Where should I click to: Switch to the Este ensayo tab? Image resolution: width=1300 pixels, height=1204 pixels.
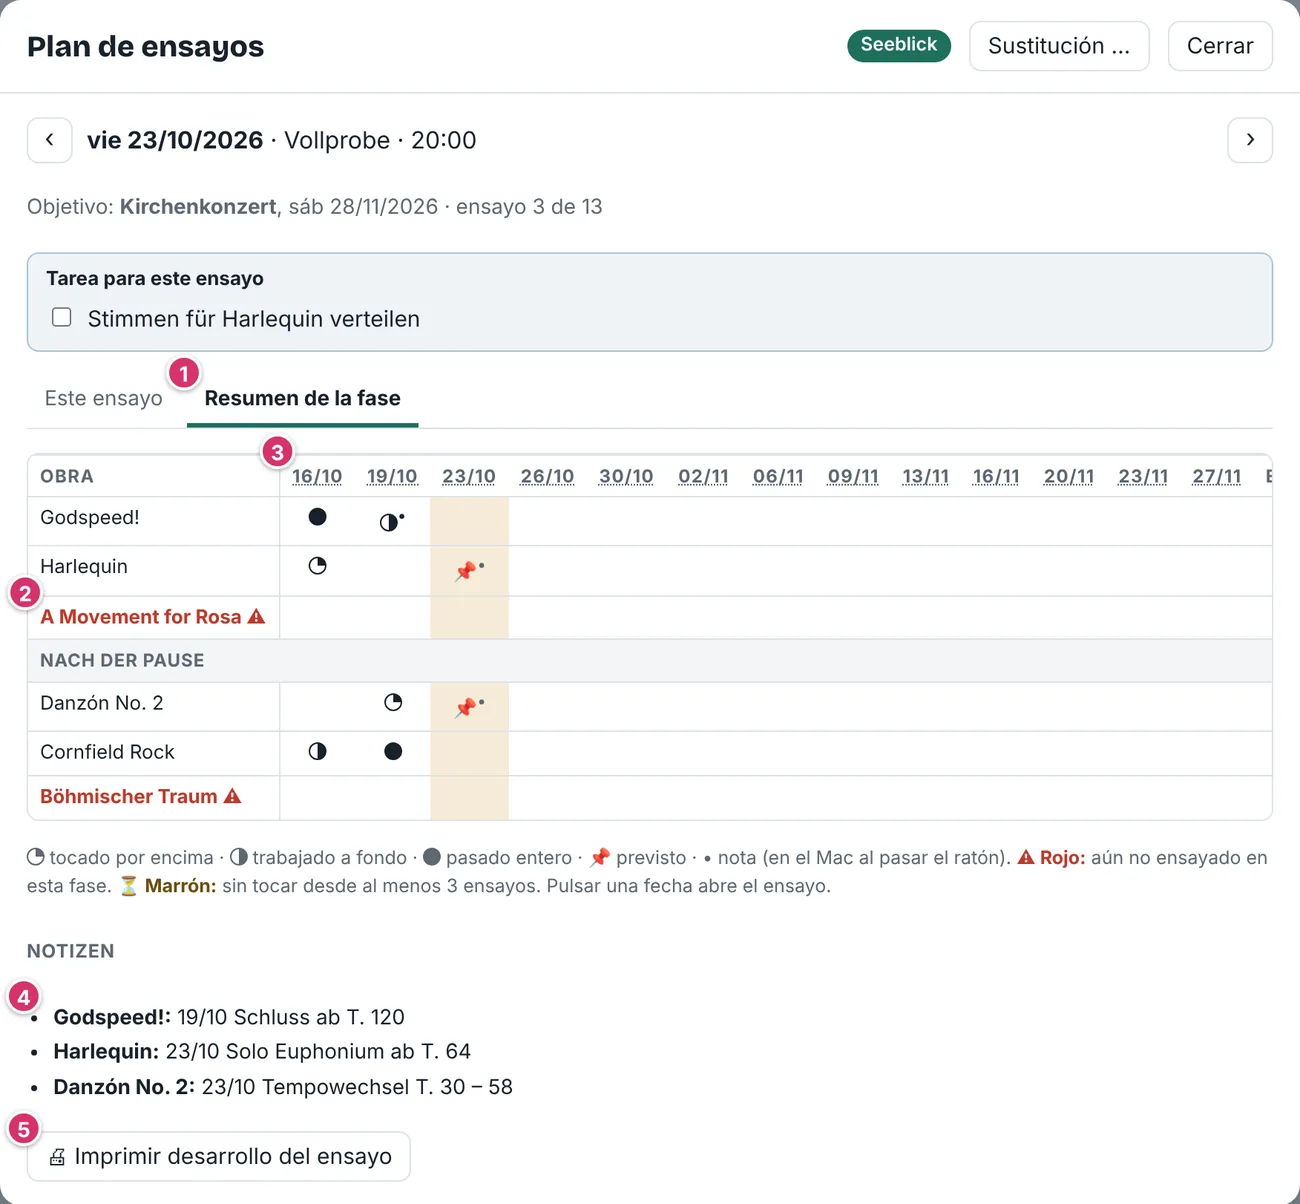(x=103, y=398)
